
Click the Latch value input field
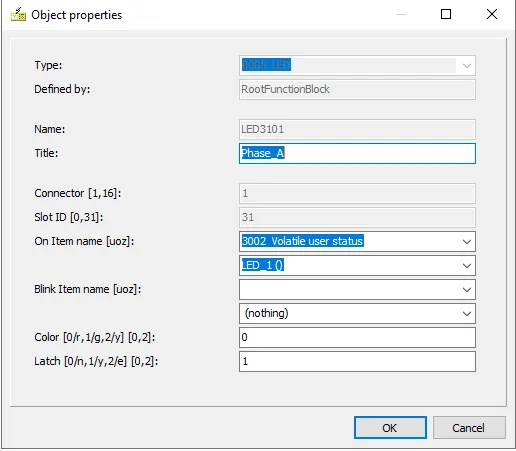tap(357, 361)
